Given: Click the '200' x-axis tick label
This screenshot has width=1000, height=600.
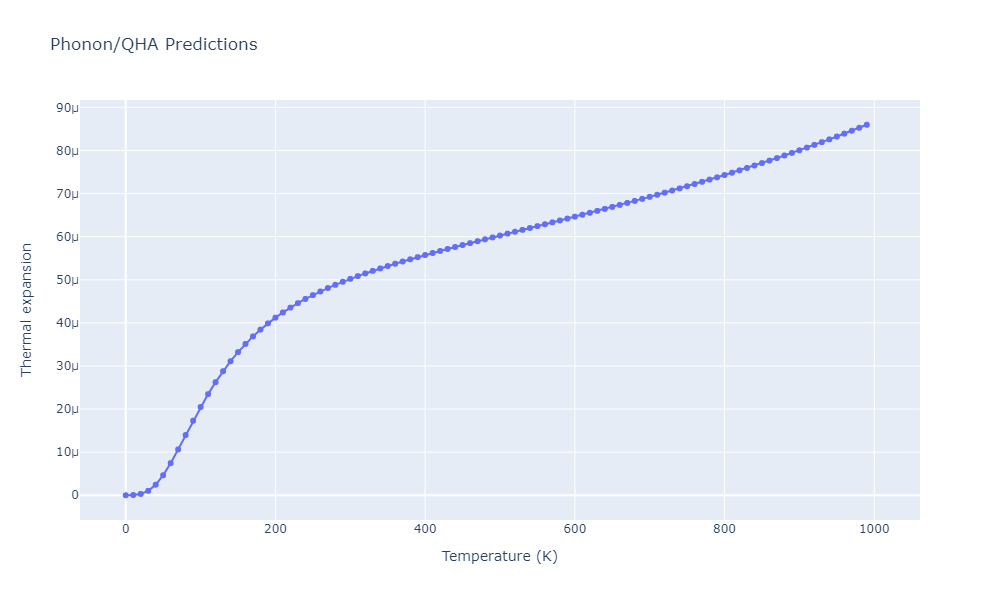Looking at the screenshot, I should pyautogui.click(x=275, y=528).
